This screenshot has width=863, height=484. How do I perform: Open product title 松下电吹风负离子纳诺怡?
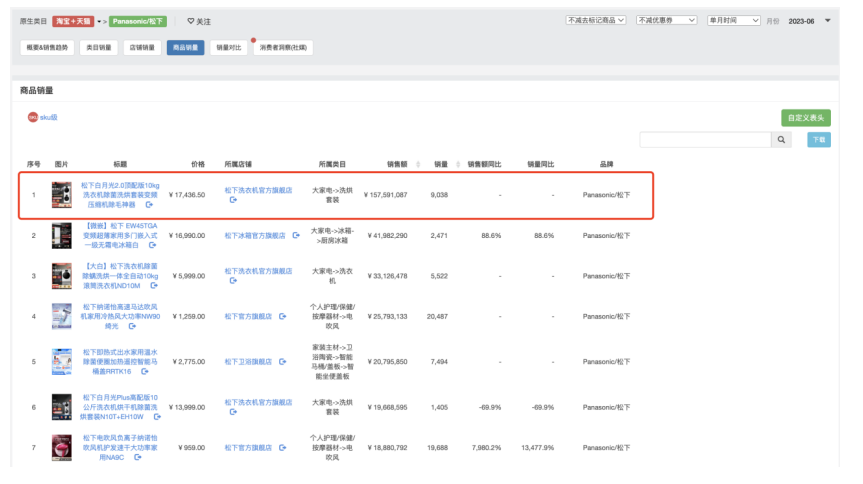[120, 448]
